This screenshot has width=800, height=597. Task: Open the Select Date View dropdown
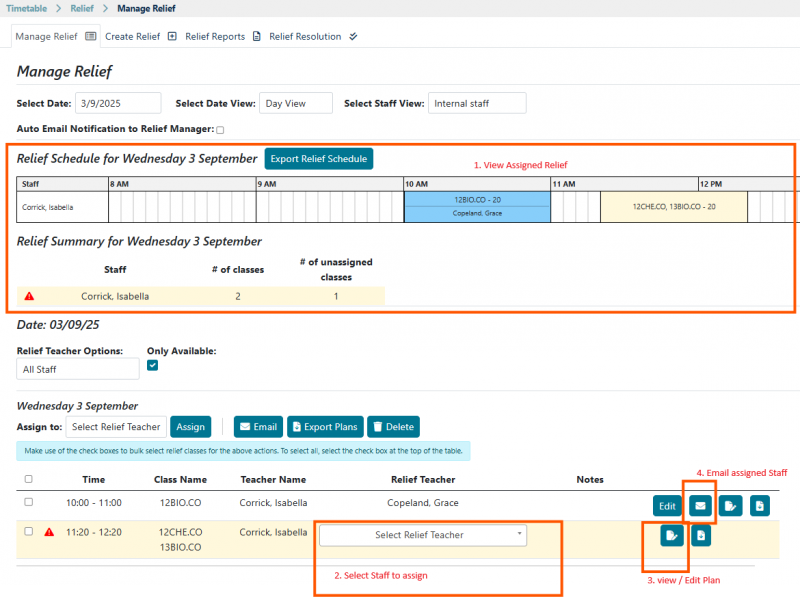coord(298,103)
